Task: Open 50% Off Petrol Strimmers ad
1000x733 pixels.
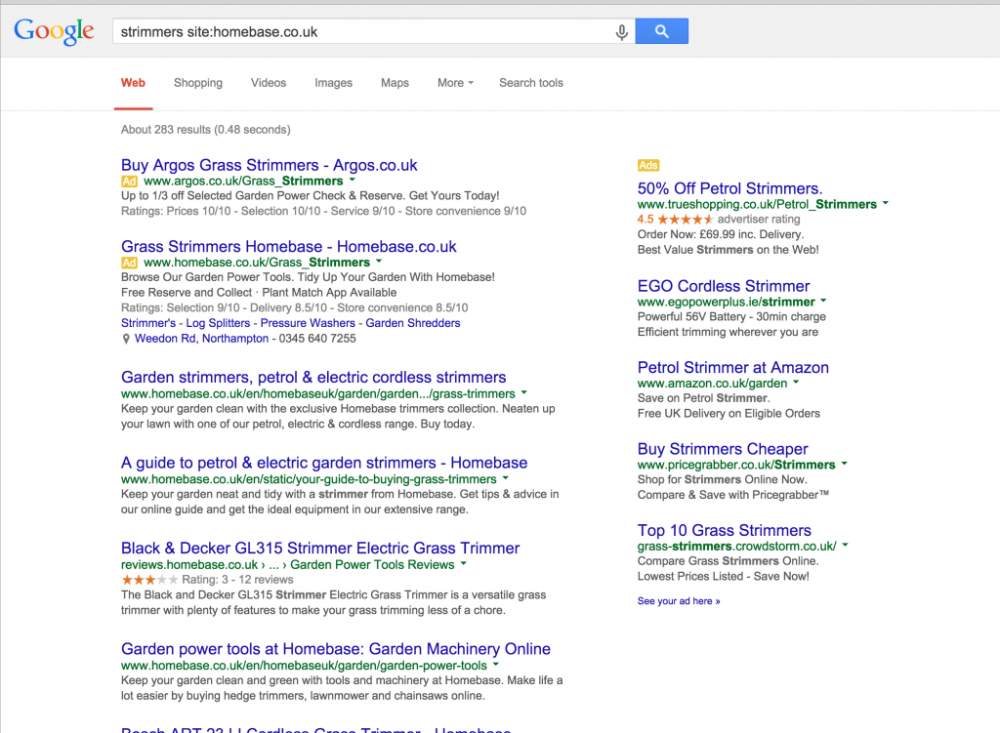Action: coord(730,189)
